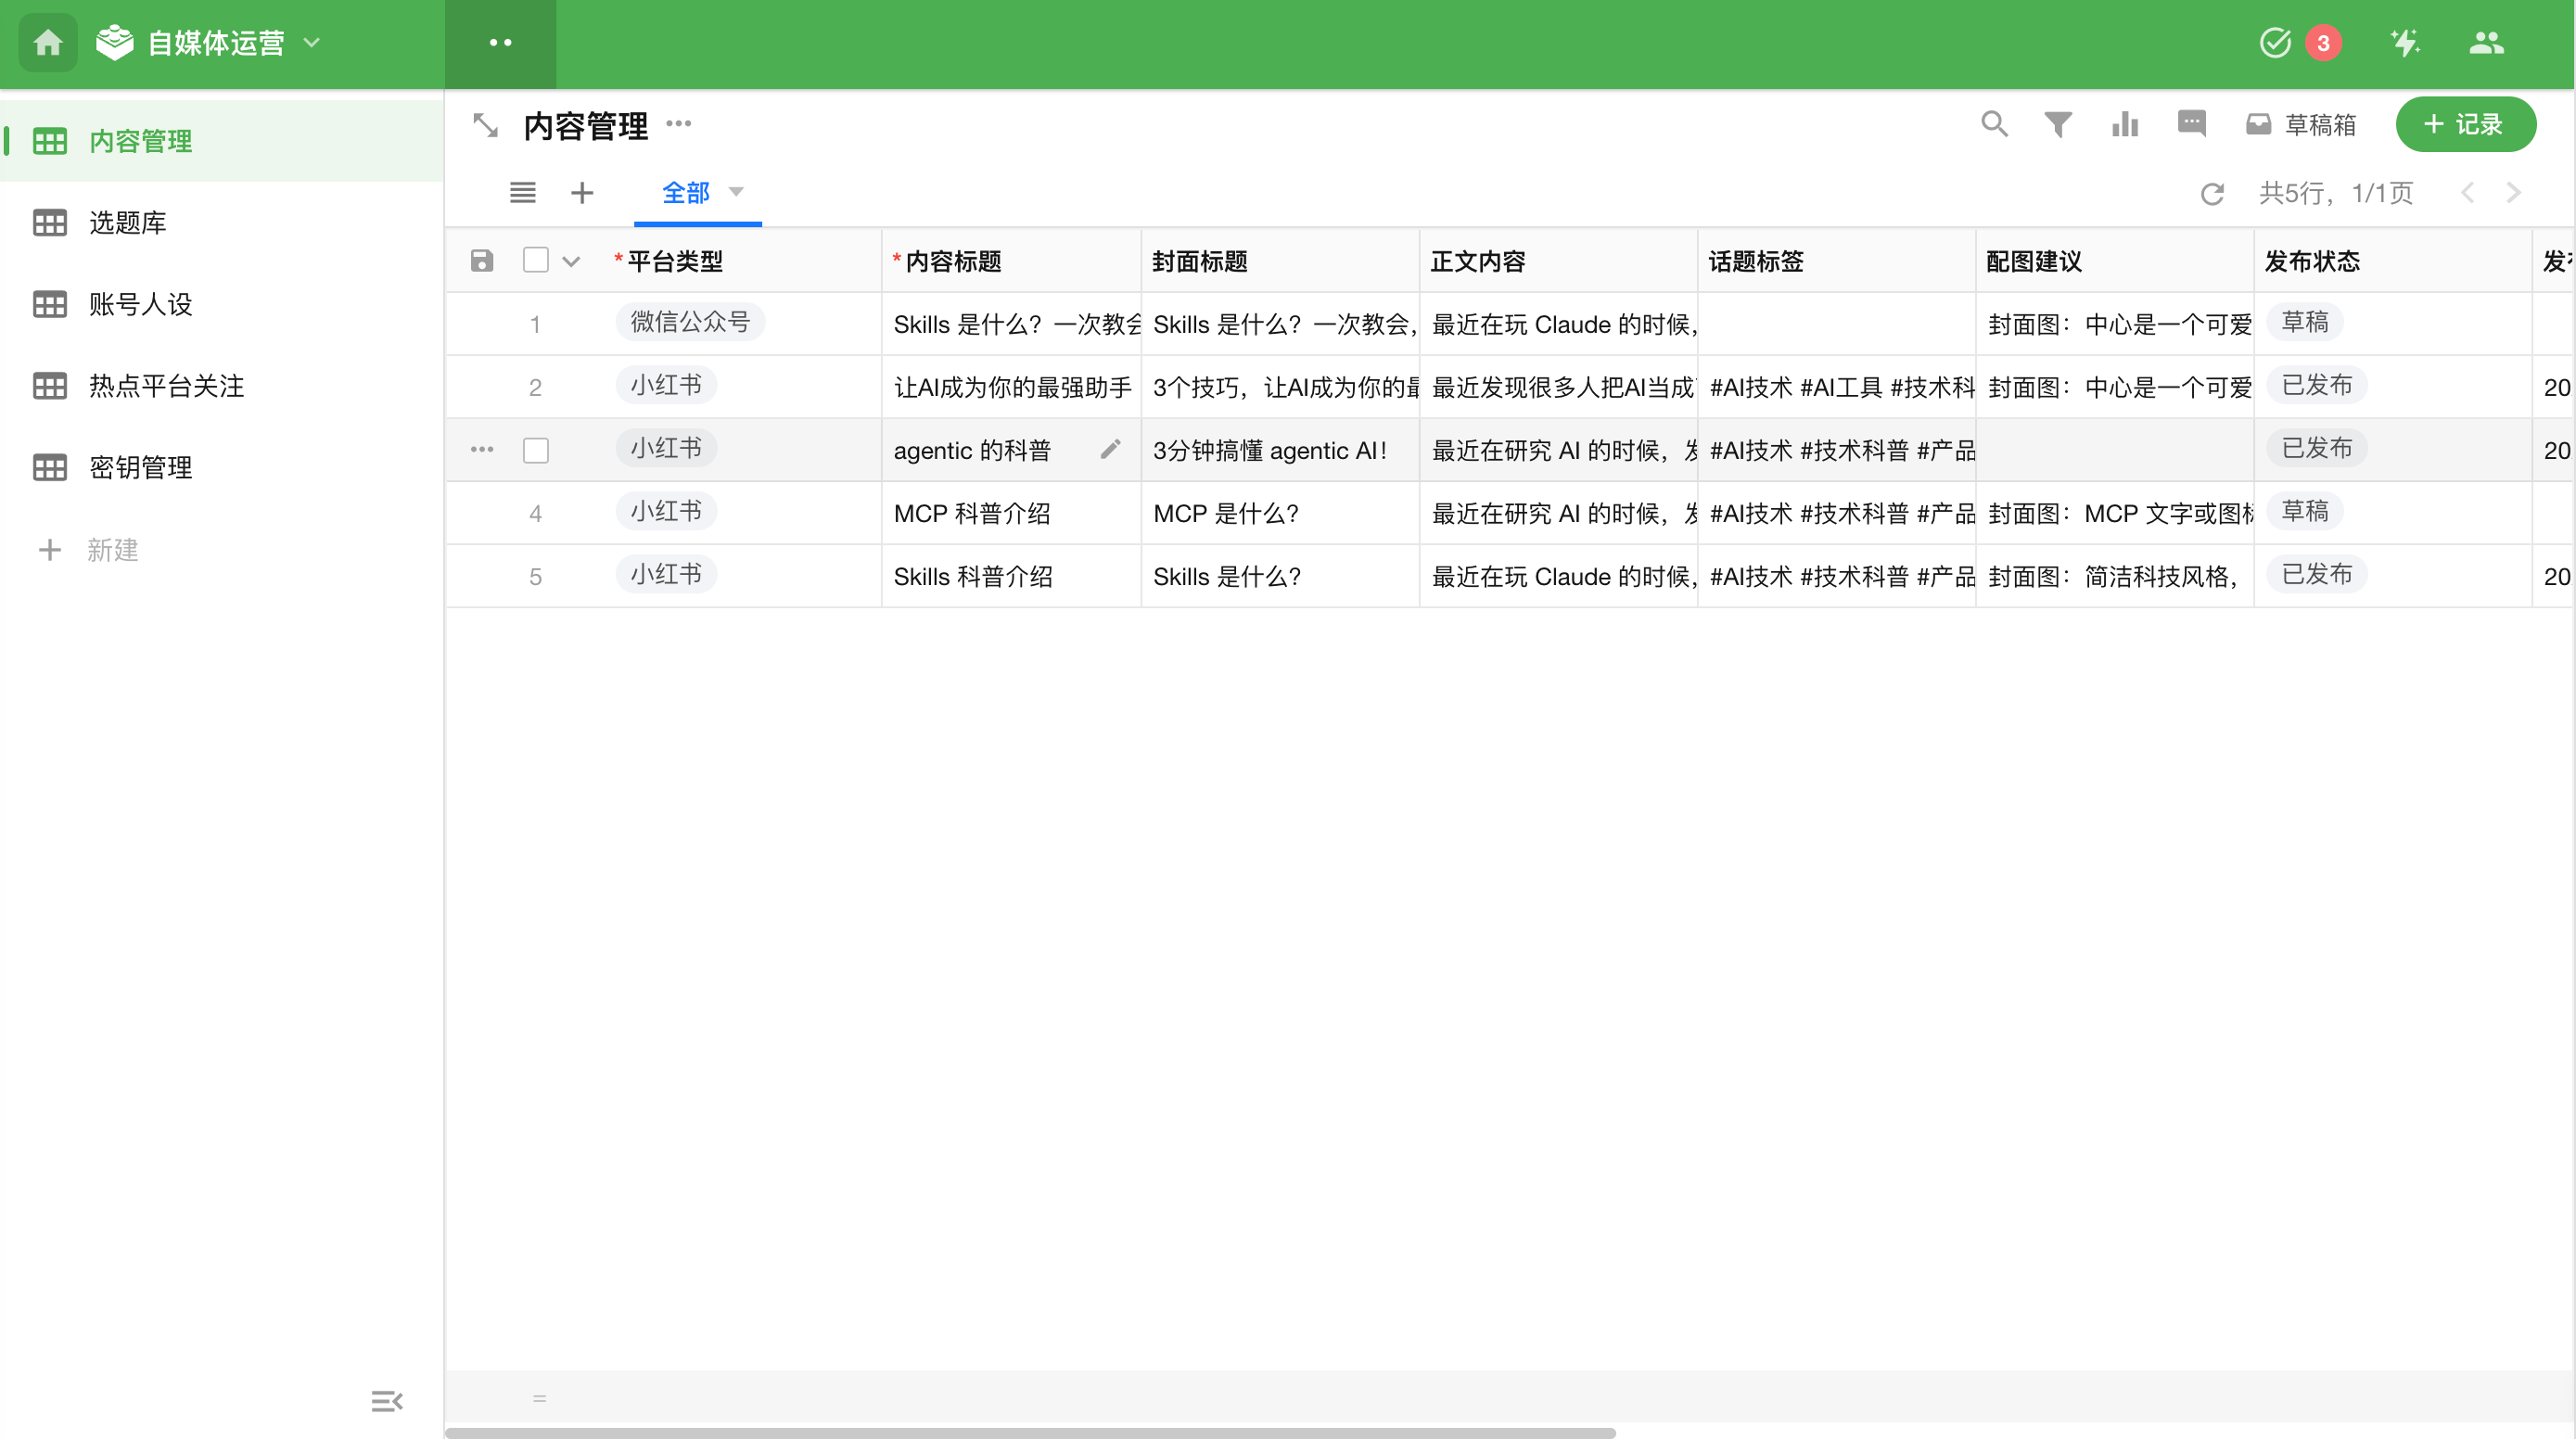
Task: Click the expand fullscreen arrow icon
Action: point(485,126)
